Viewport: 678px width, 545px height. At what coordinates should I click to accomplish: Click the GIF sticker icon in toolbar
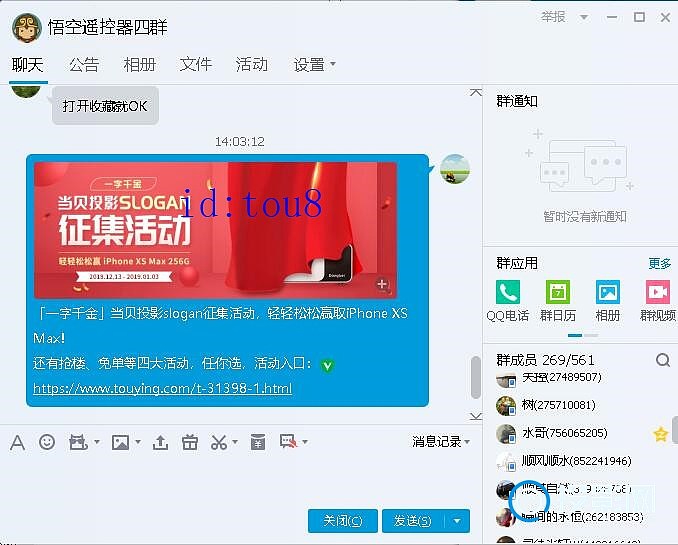pos(78,442)
